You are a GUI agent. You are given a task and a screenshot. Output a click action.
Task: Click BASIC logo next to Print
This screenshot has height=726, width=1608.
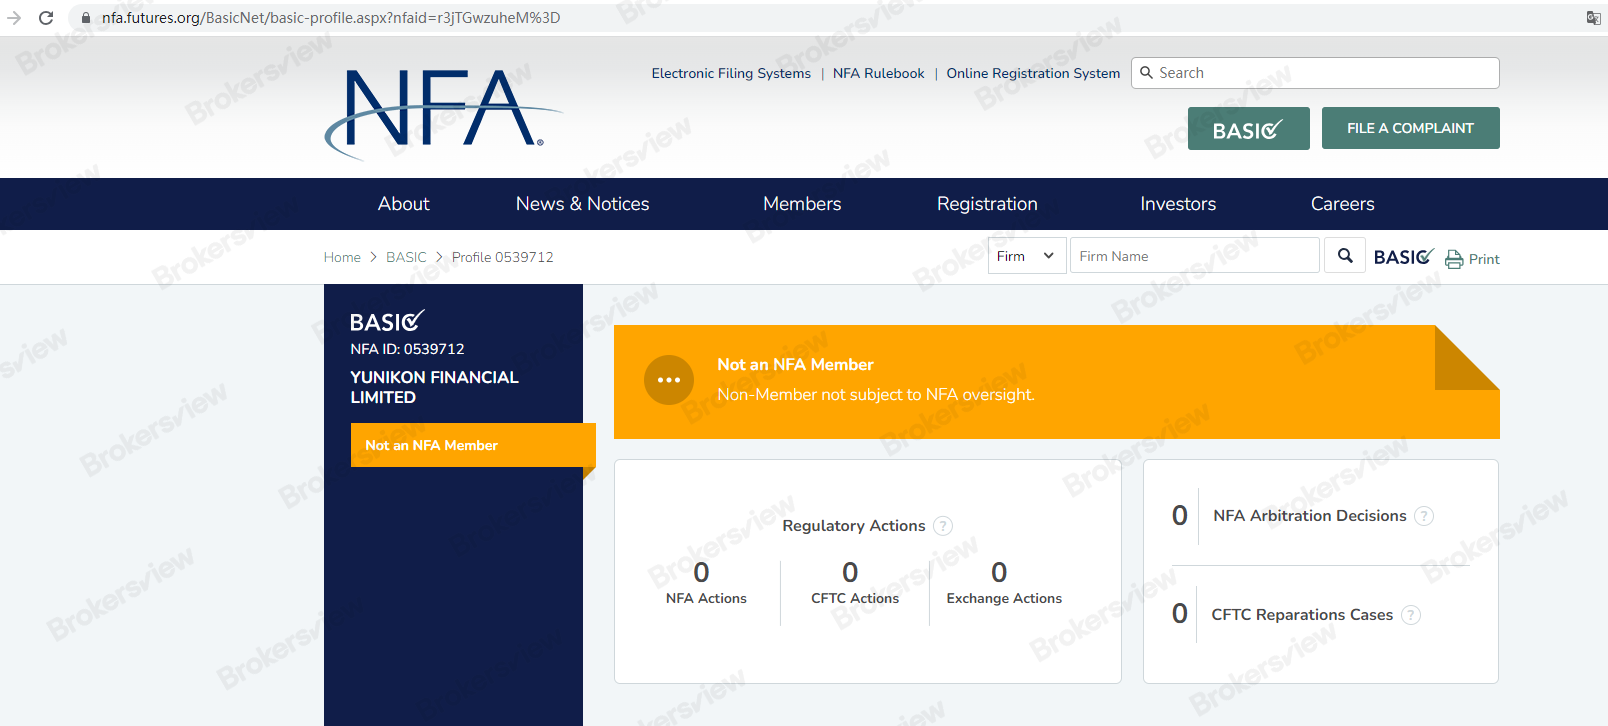1403,257
